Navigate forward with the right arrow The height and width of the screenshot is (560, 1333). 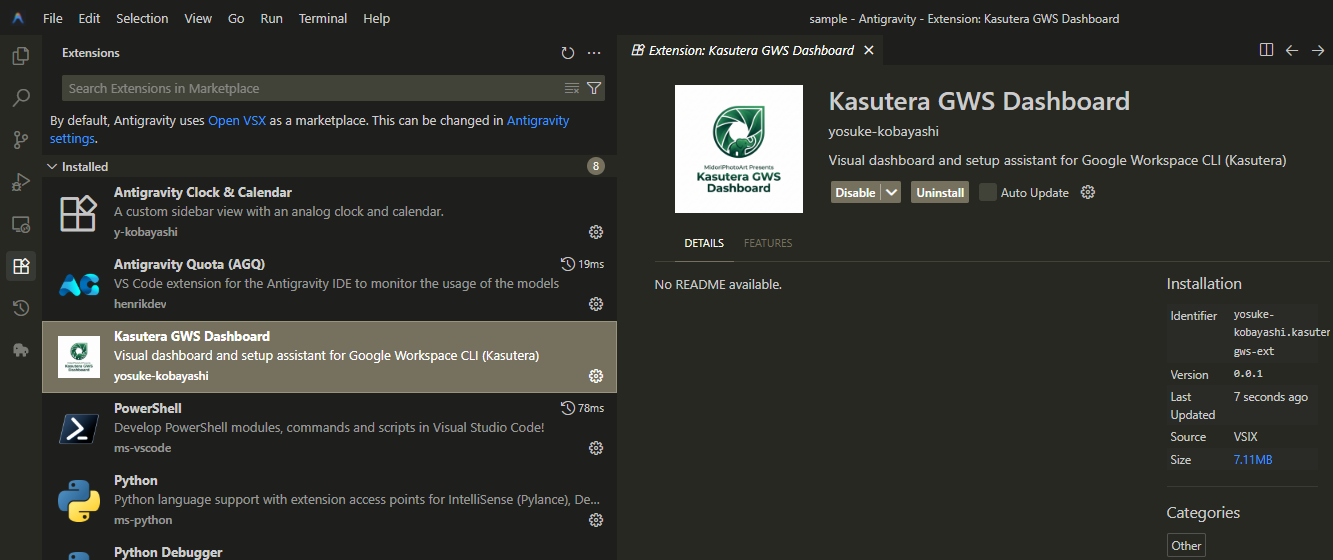click(x=1318, y=50)
